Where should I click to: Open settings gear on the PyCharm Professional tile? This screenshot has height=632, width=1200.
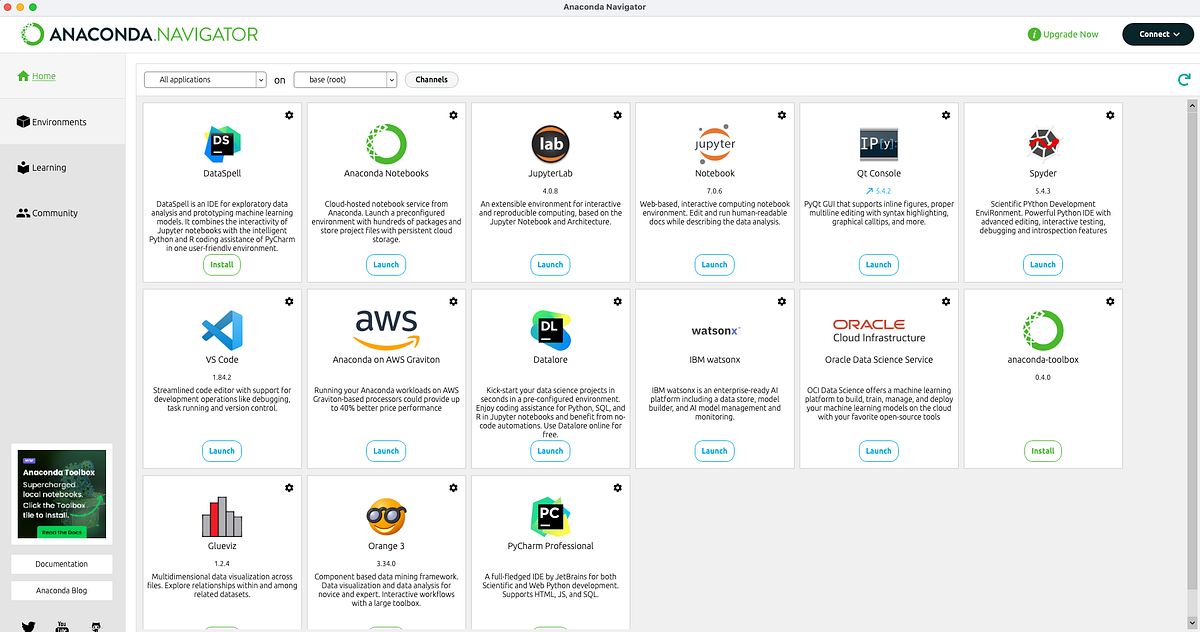(x=617, y=487)
